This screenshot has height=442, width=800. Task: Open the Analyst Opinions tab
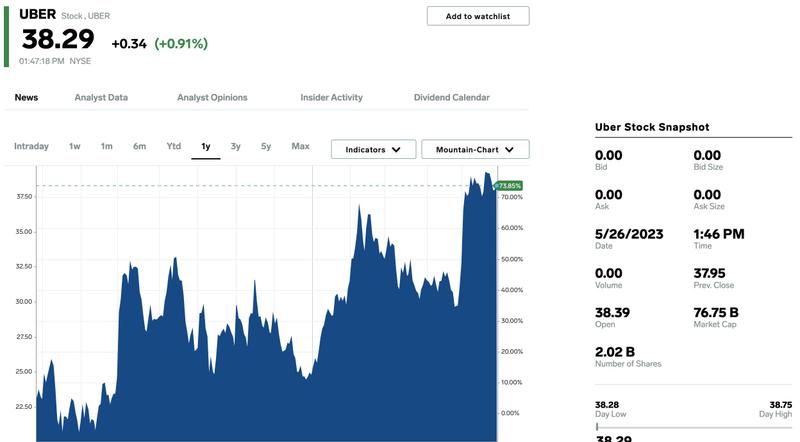pyautogui.click(x=212, y=97)
